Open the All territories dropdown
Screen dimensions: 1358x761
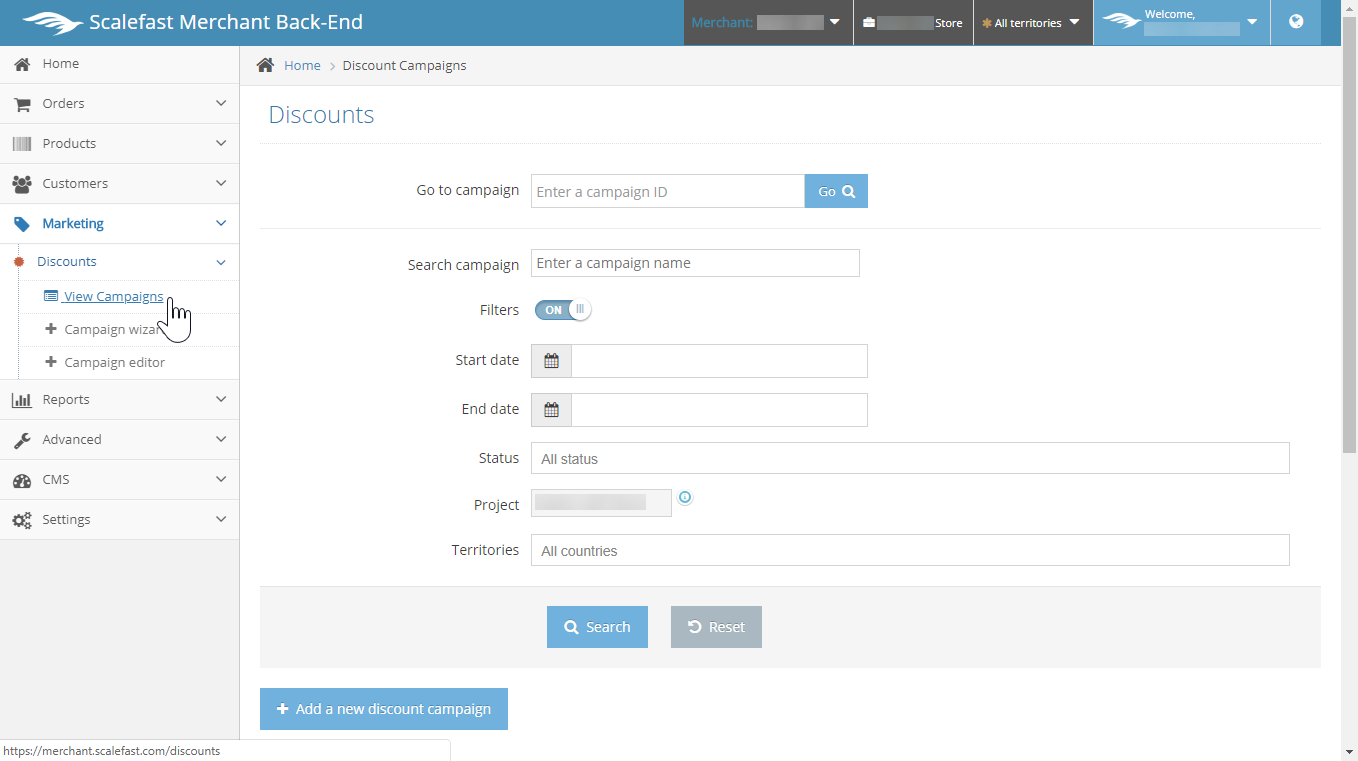1031,23
